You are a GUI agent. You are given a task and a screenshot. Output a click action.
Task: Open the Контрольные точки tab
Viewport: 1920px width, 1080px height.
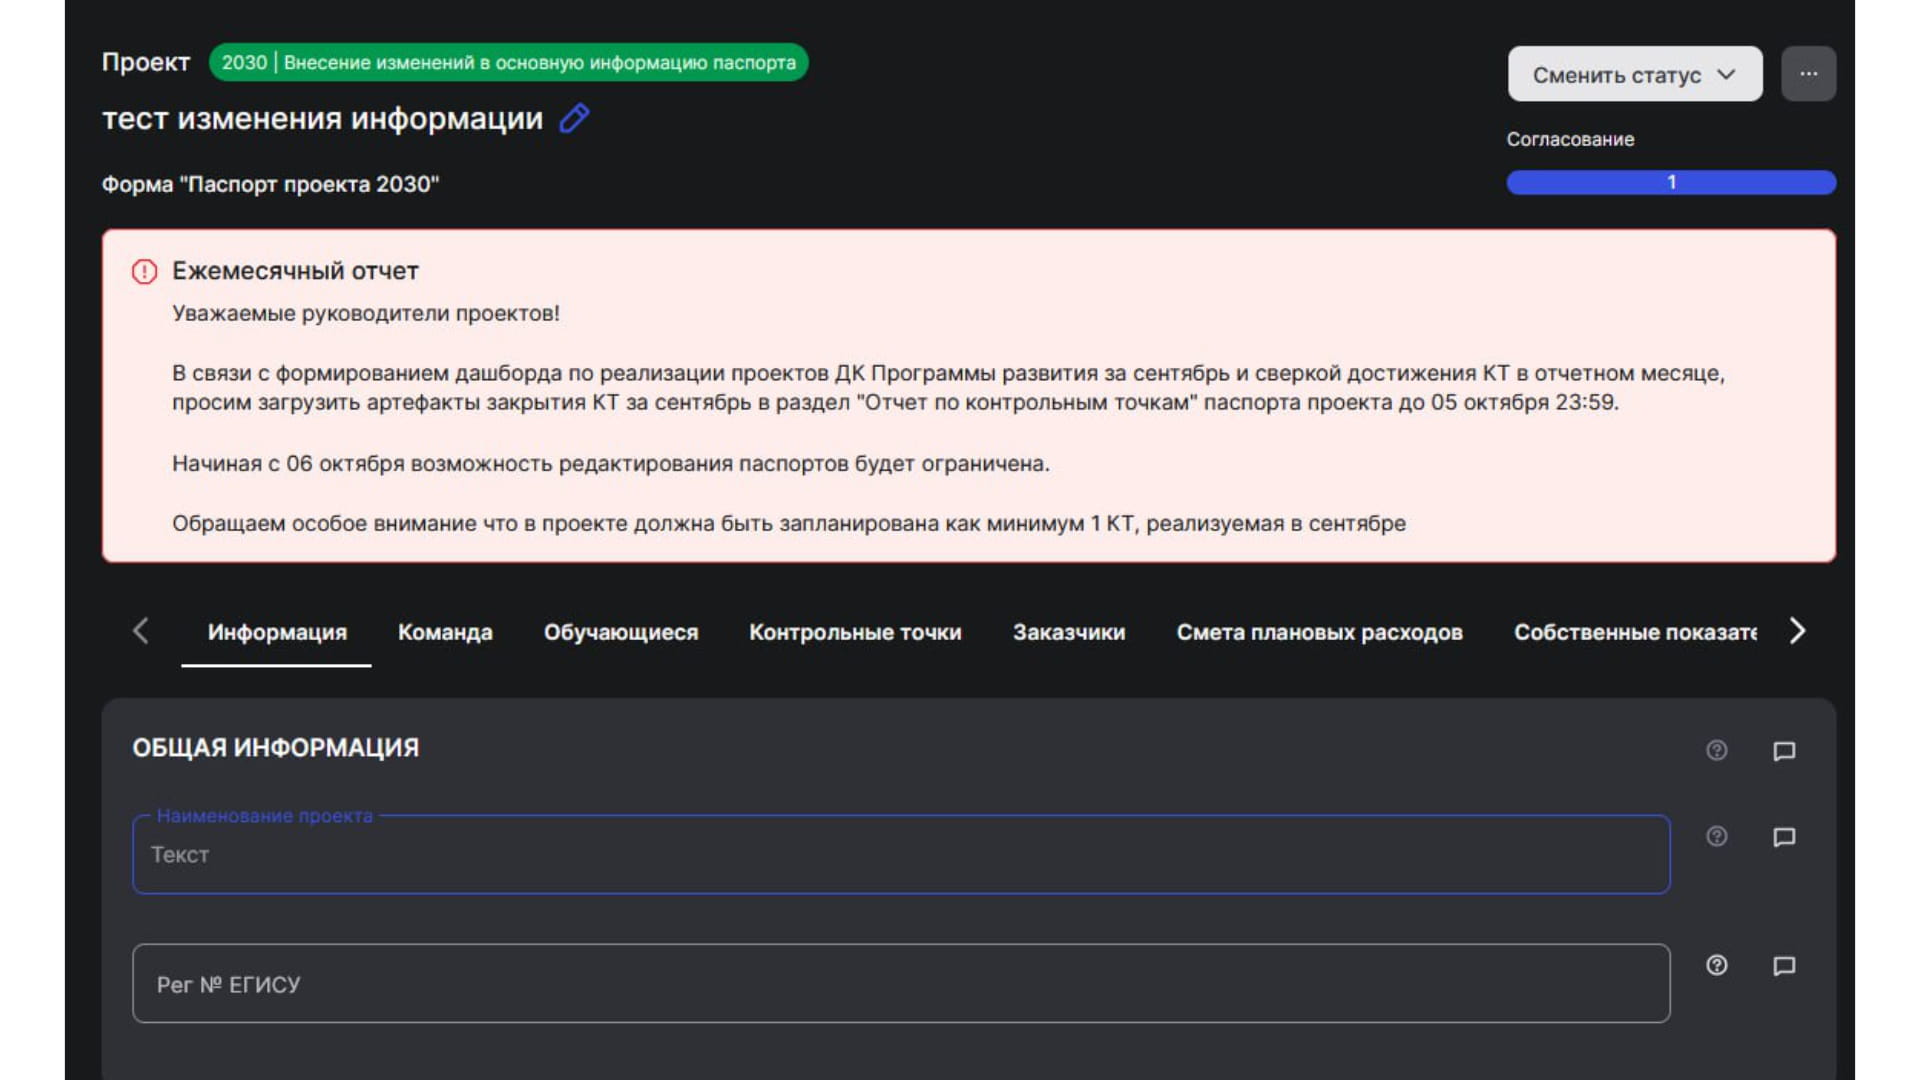click(855, 632)
